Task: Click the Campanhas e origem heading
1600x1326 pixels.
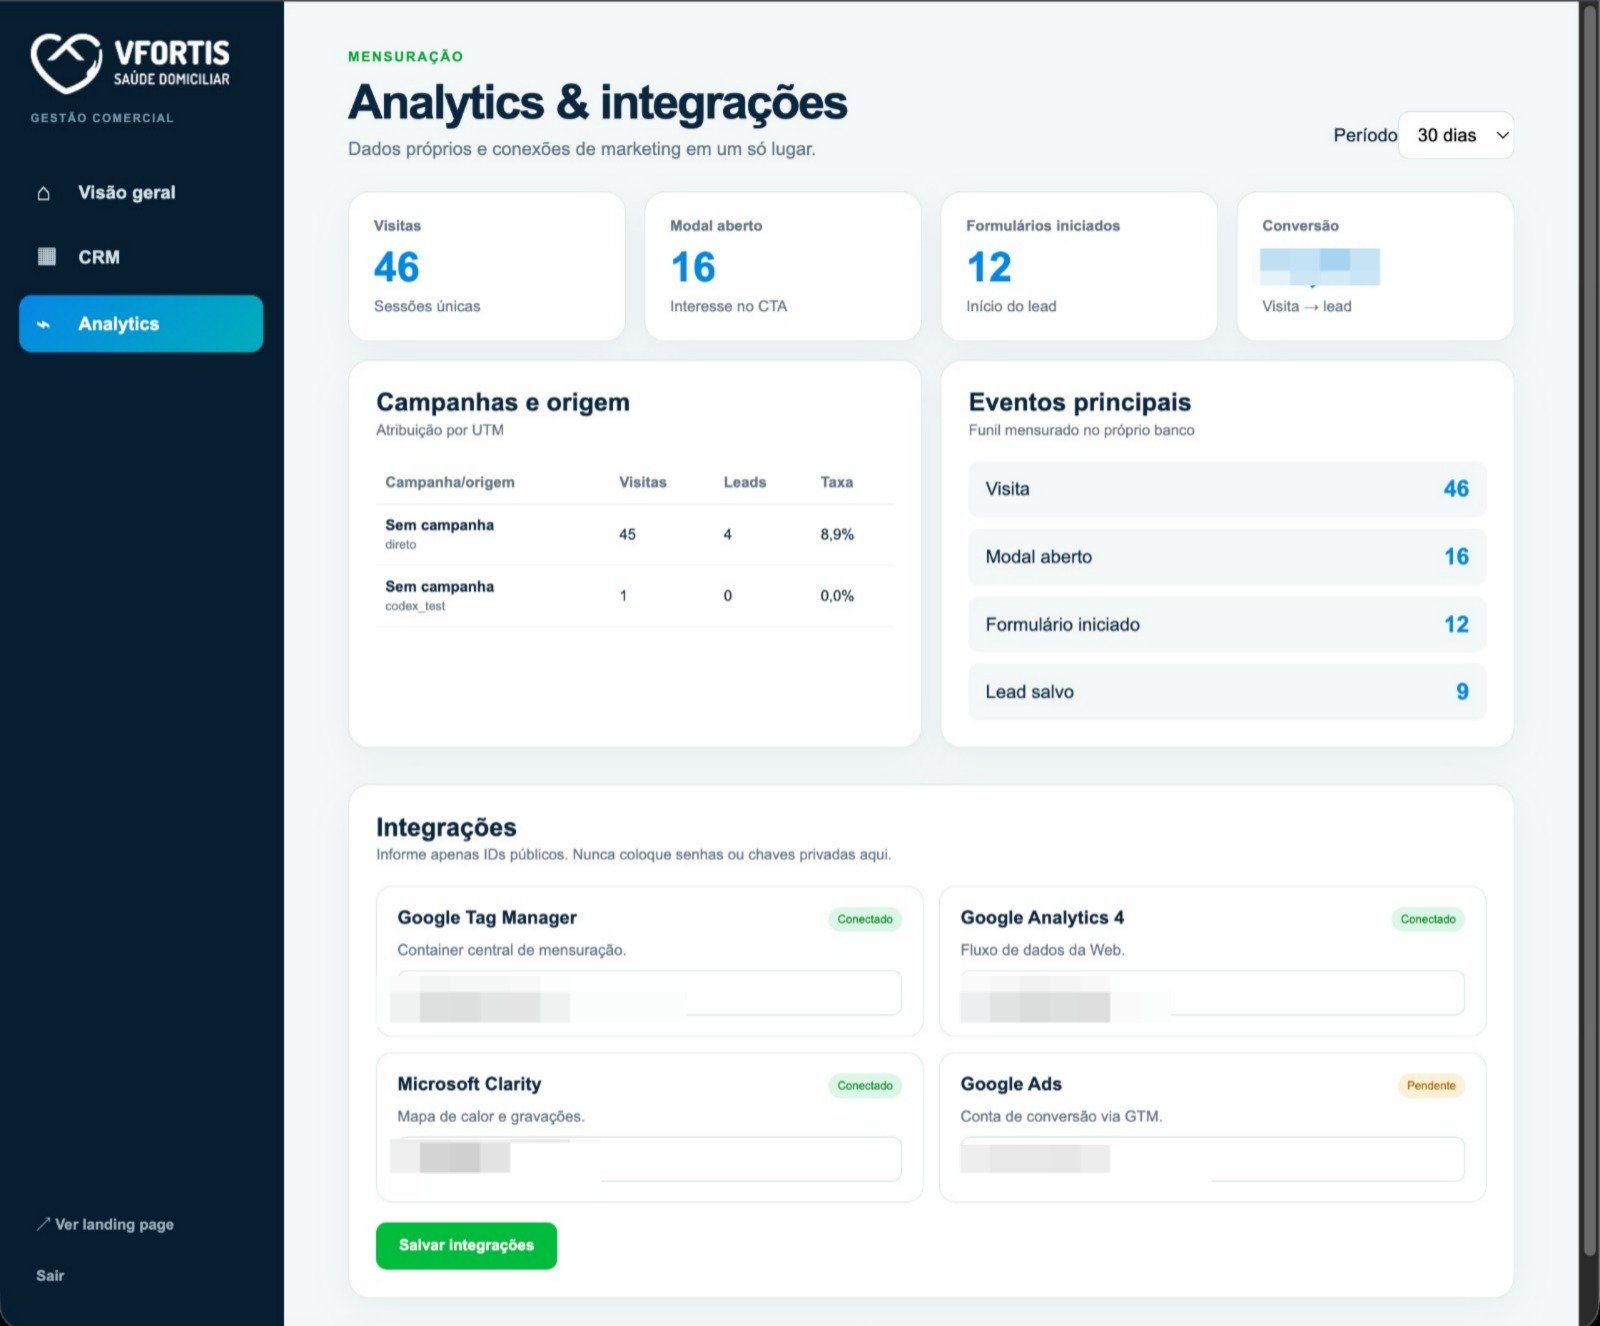Action: coord(503,402)
